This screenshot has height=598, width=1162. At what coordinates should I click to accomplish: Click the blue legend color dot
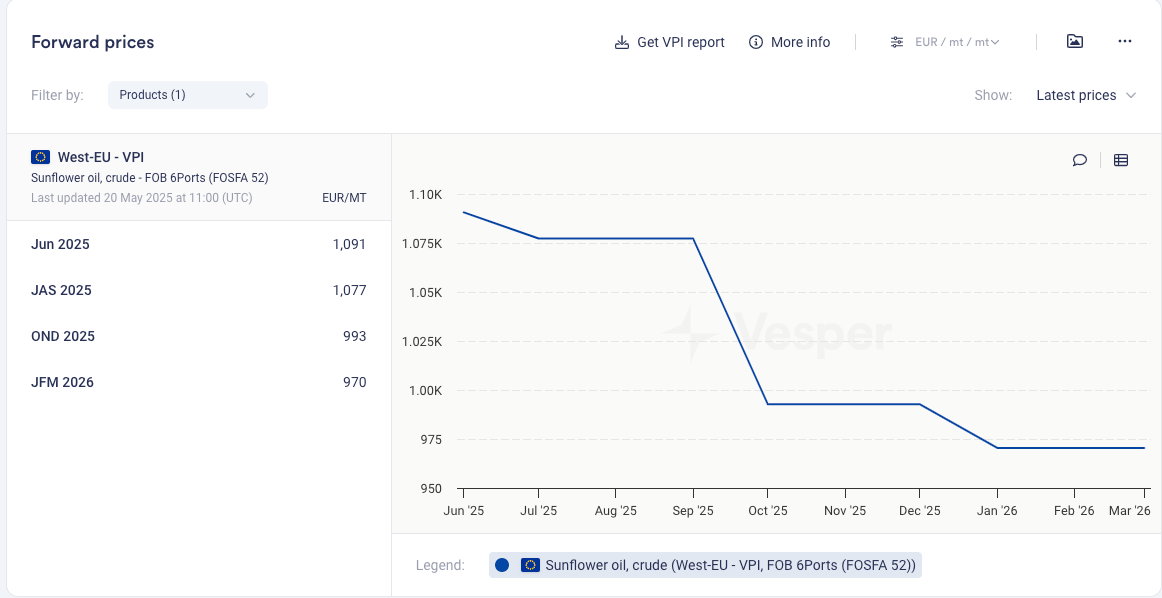[x=502, y=565]
